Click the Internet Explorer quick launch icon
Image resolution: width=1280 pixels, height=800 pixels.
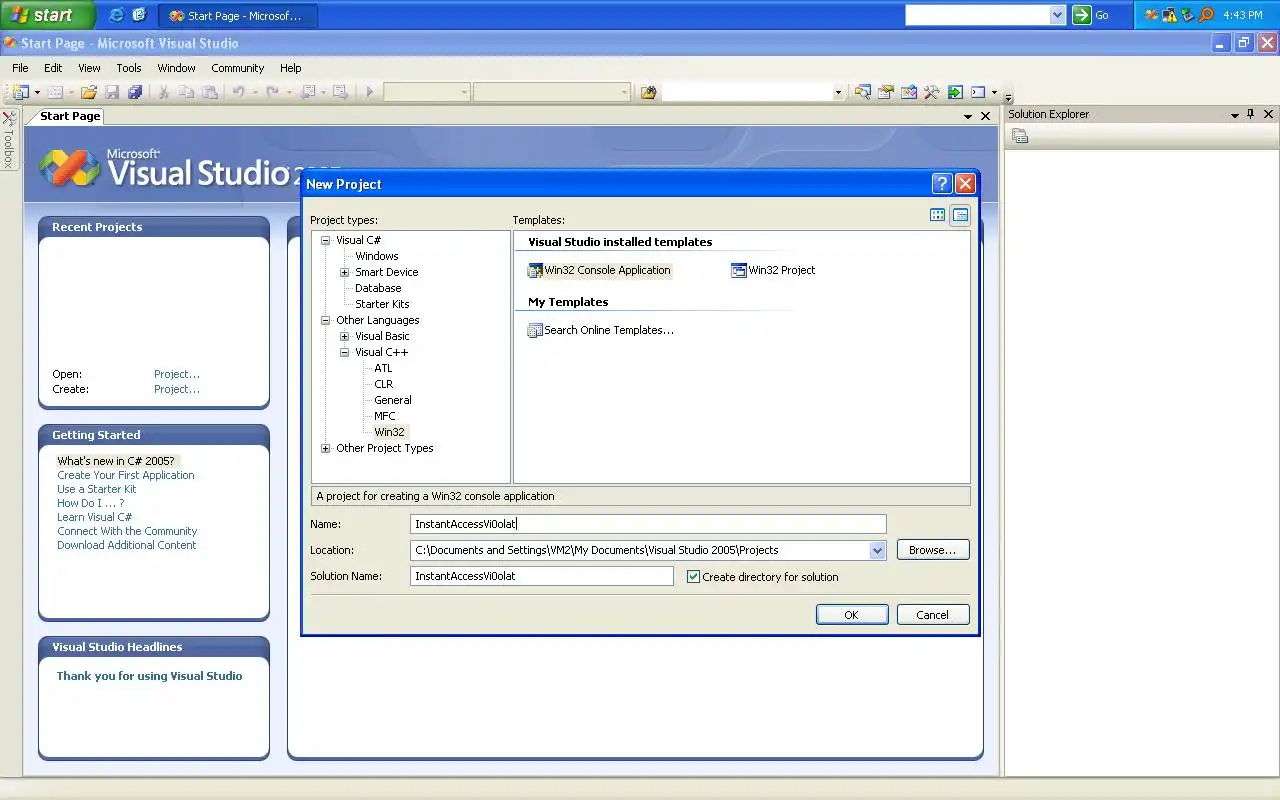(116, 15)
